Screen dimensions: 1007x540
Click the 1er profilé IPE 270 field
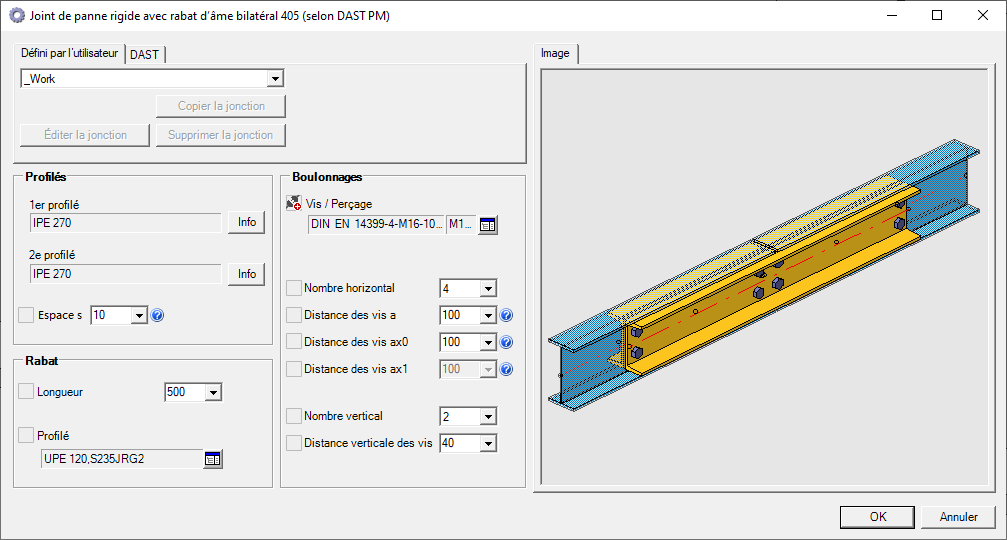click(x=125, y=223)
